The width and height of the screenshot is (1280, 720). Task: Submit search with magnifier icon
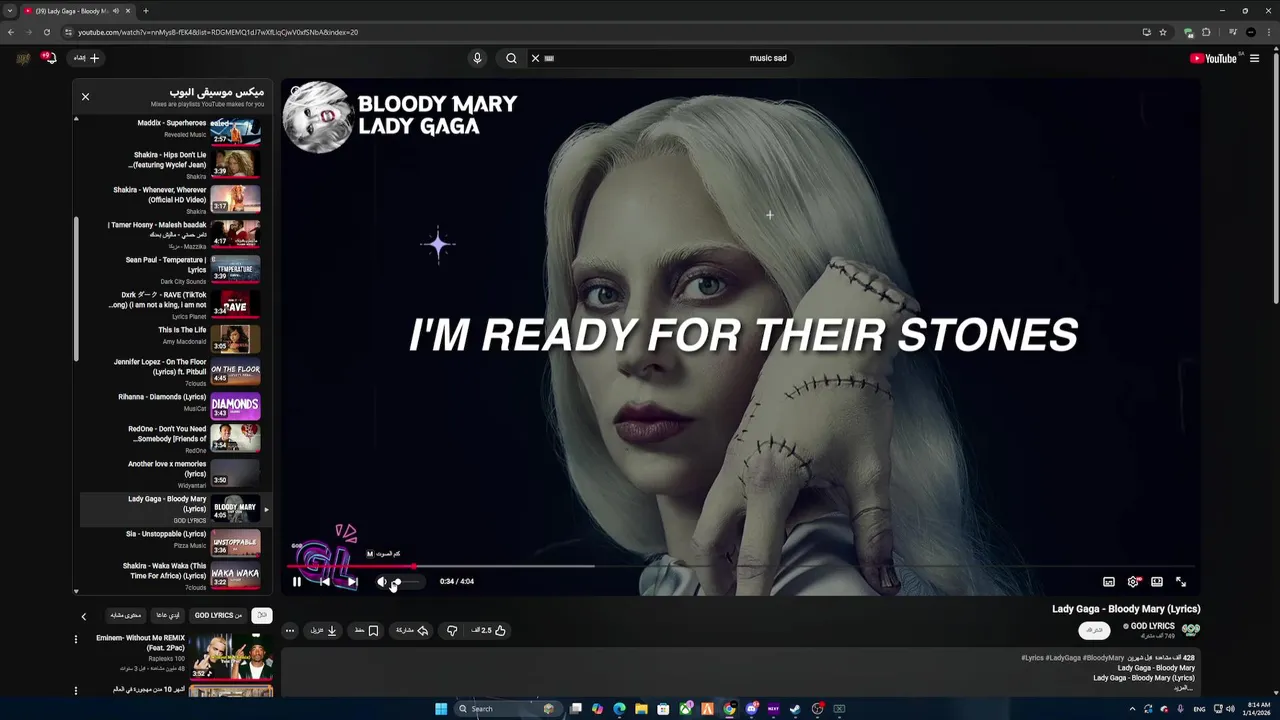point(511,58)
